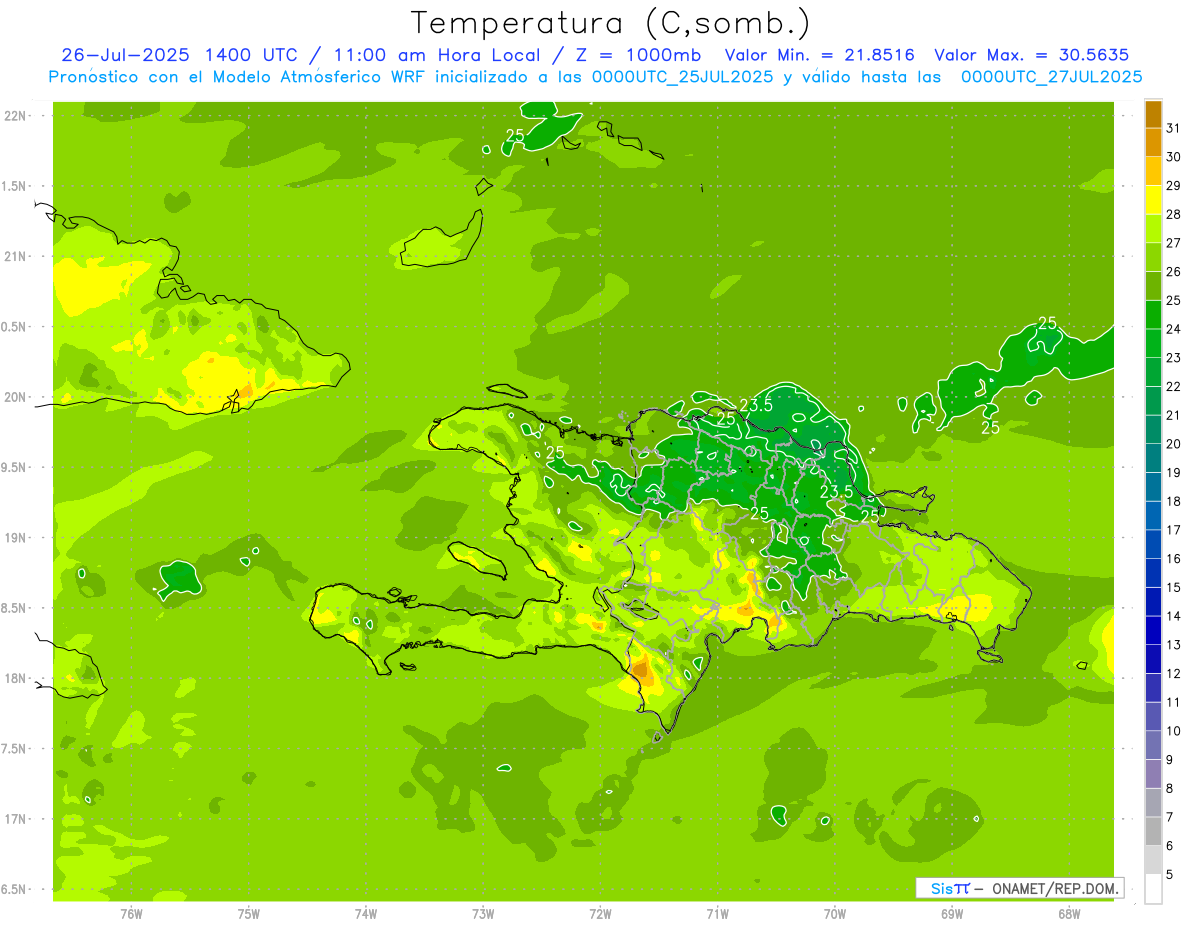Viewport: 1200px width, 927px height.
Task: Select the "26-Jul-2025 1400 UTC" date text
Action: [182, 55]
